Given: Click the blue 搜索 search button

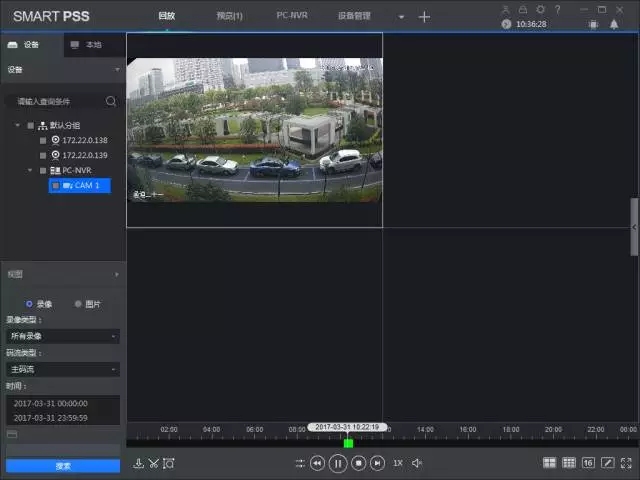Looking at the screenshot, I should coord(63,466).
